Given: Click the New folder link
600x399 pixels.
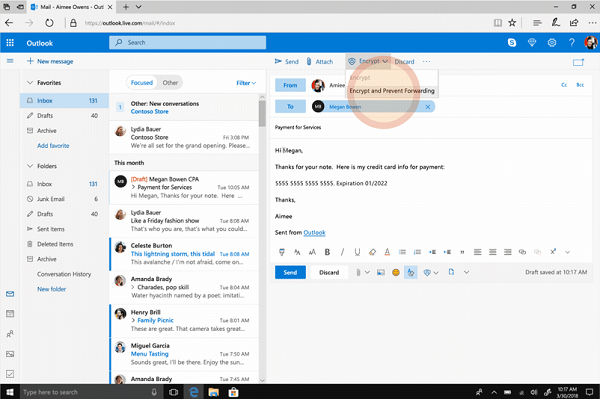Looking at the screenshot, I should coord(51,289).
